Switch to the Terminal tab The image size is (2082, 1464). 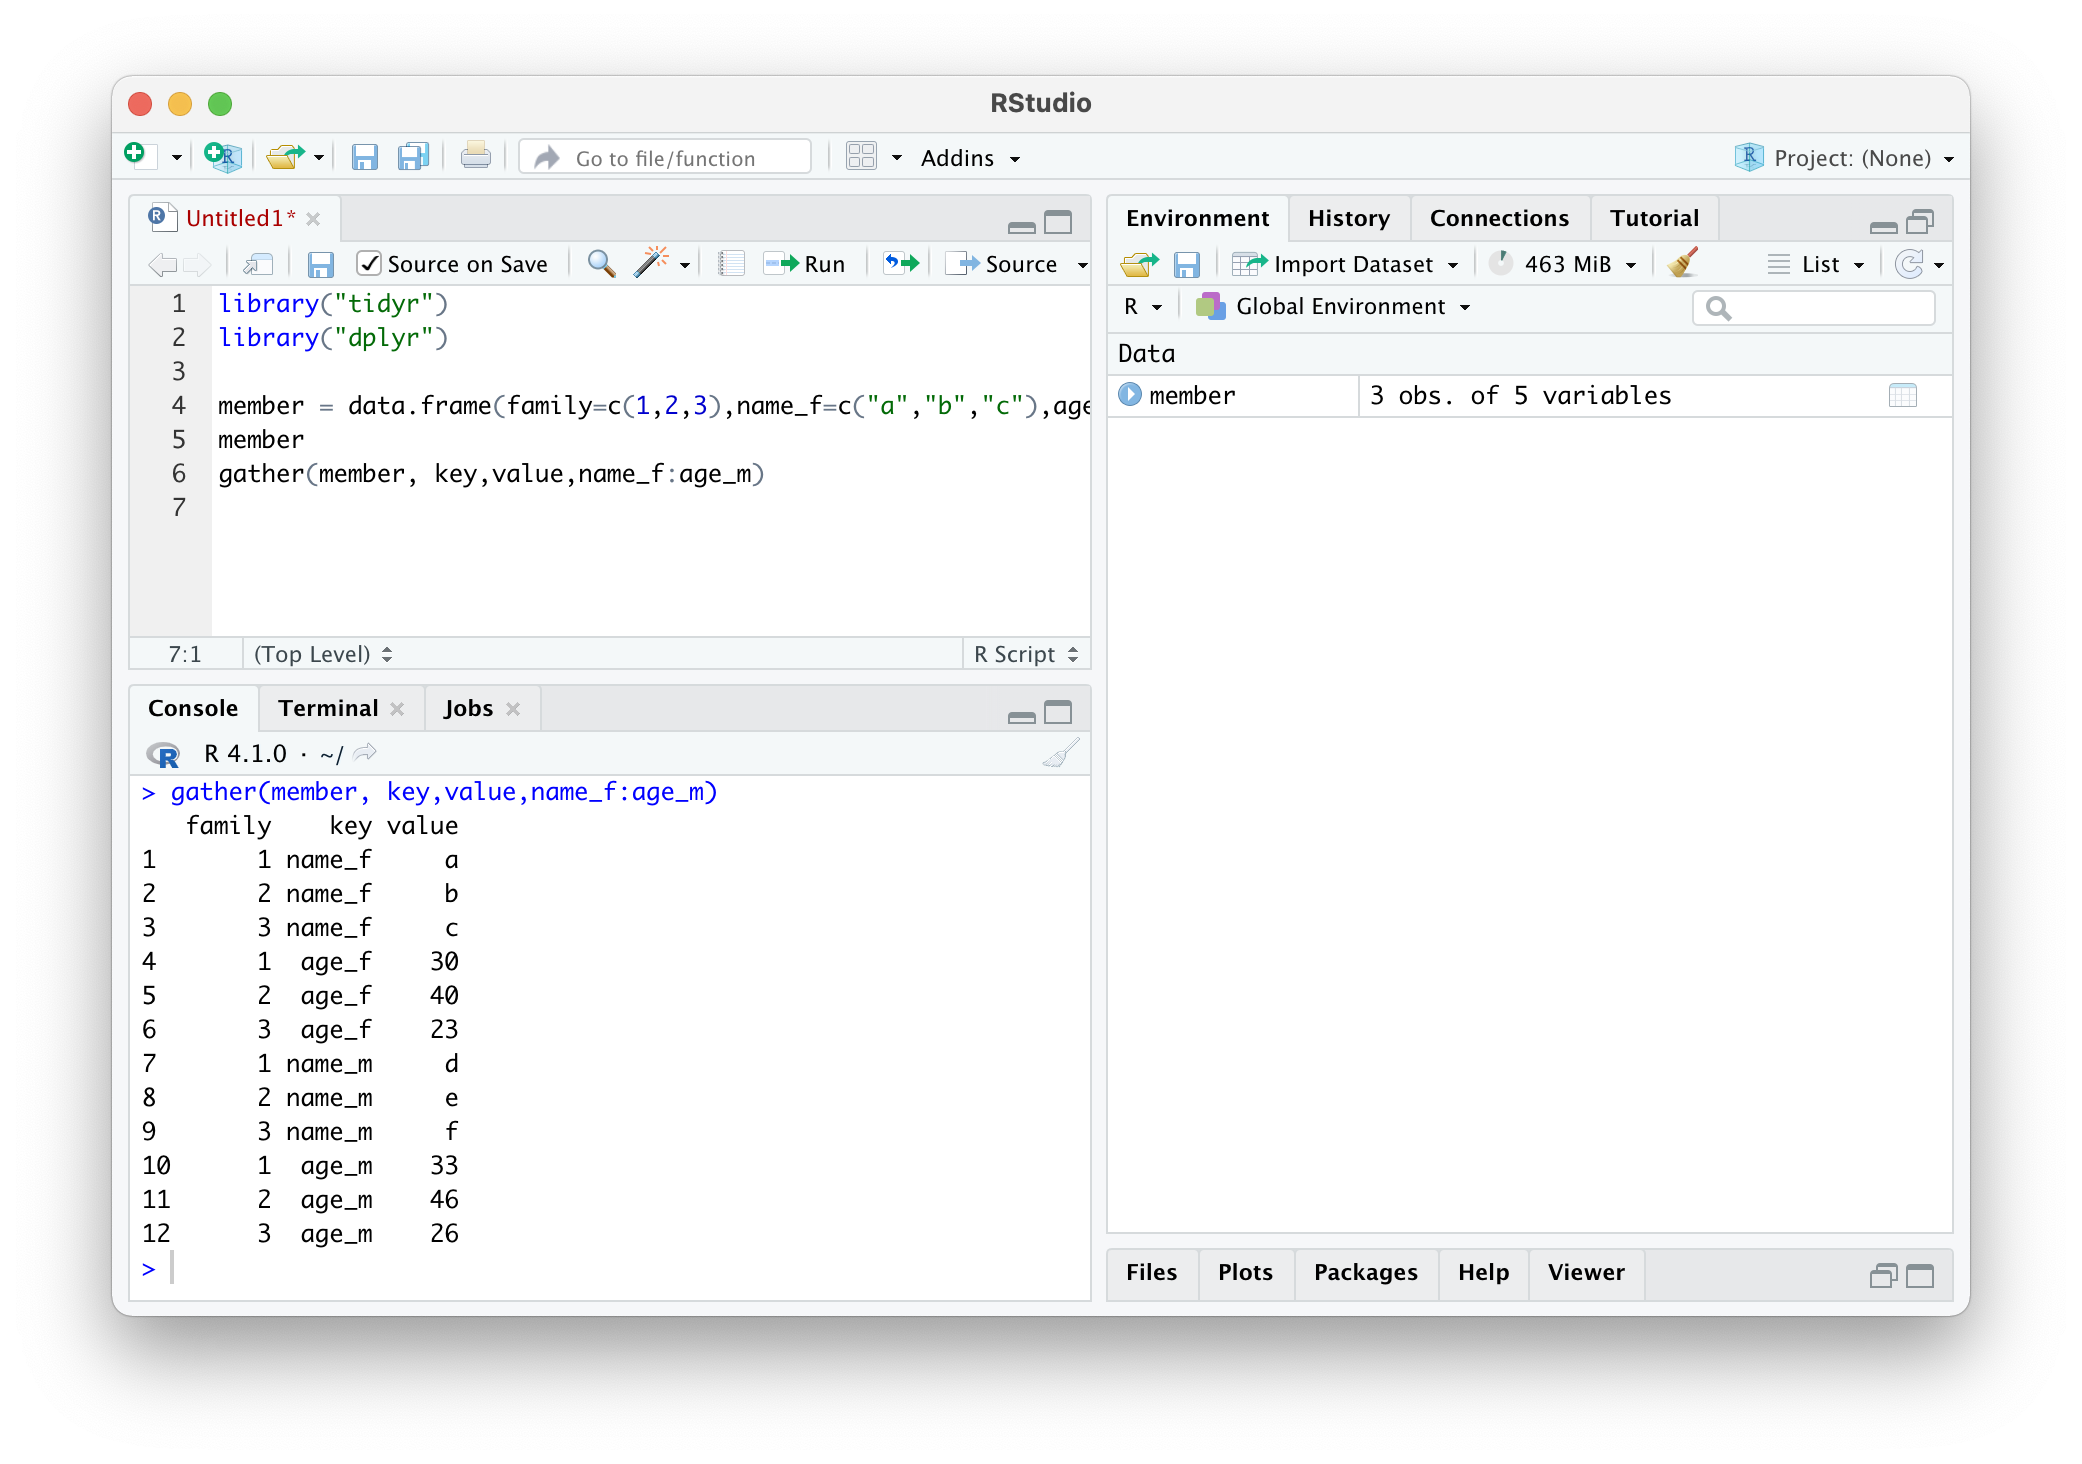[328, 708]
